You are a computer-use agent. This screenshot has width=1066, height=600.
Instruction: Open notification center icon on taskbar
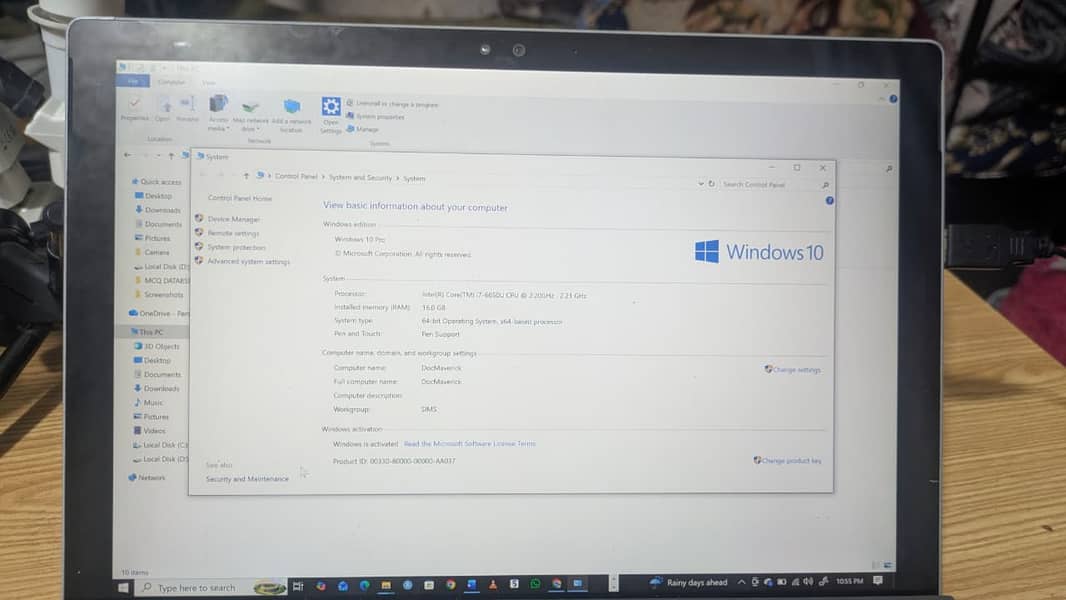878,580
